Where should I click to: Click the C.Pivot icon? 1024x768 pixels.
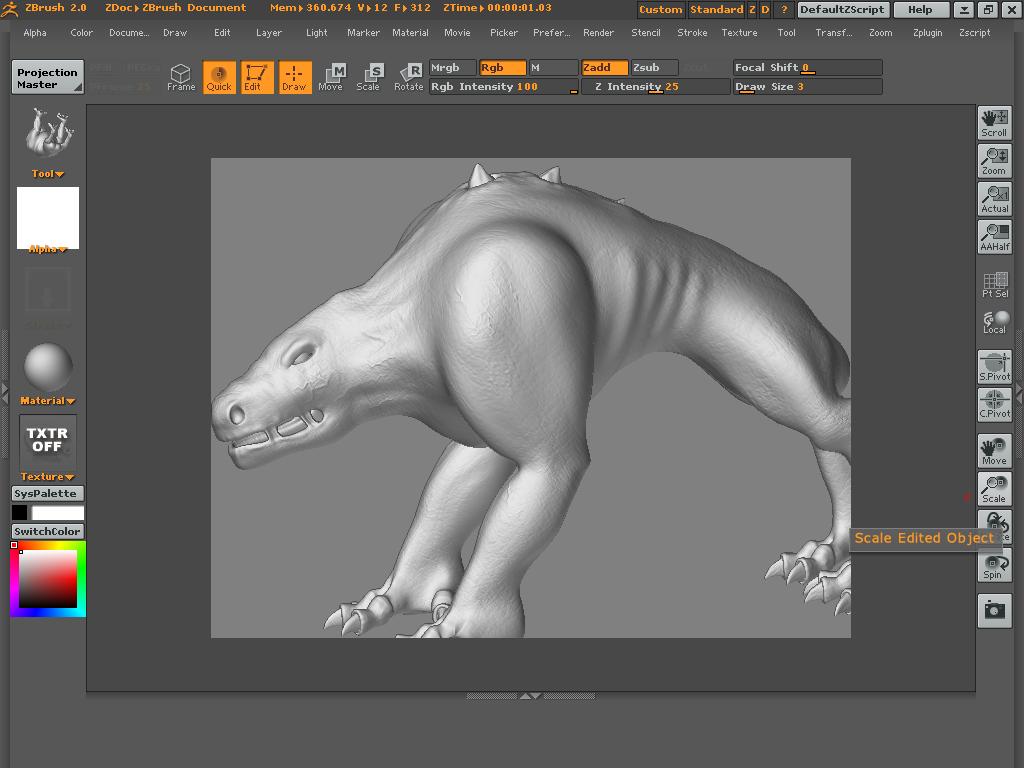994,407
